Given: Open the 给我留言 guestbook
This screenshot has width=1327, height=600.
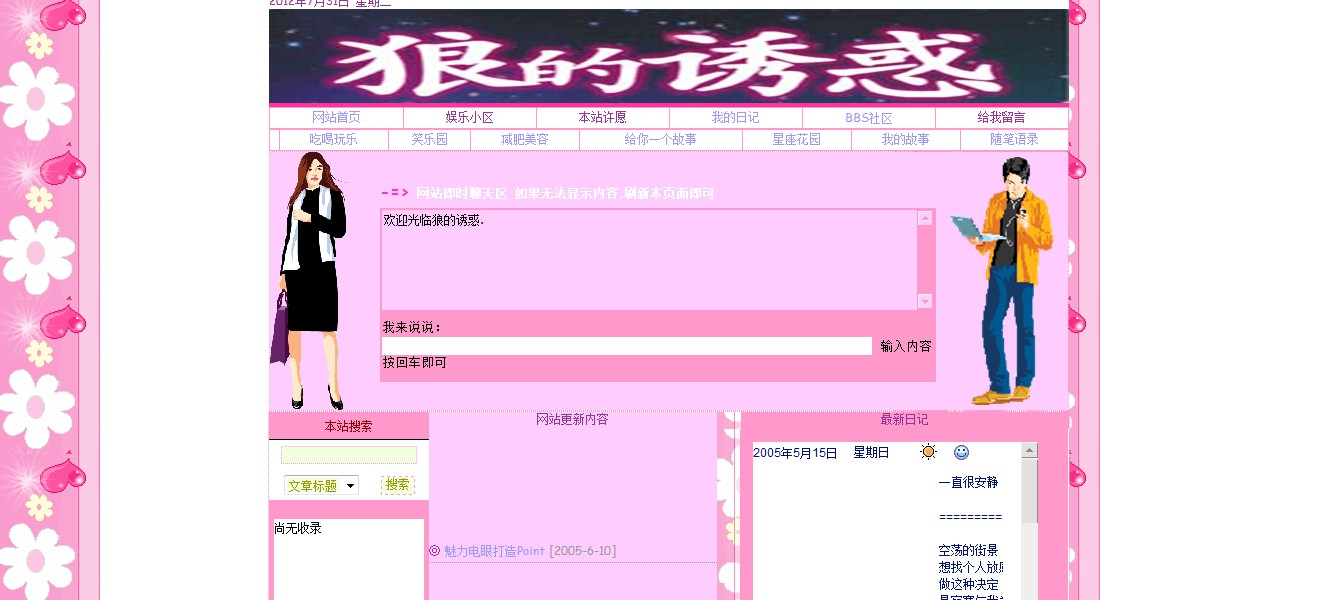Looking at the screenshot, I should pos(1002,118).
